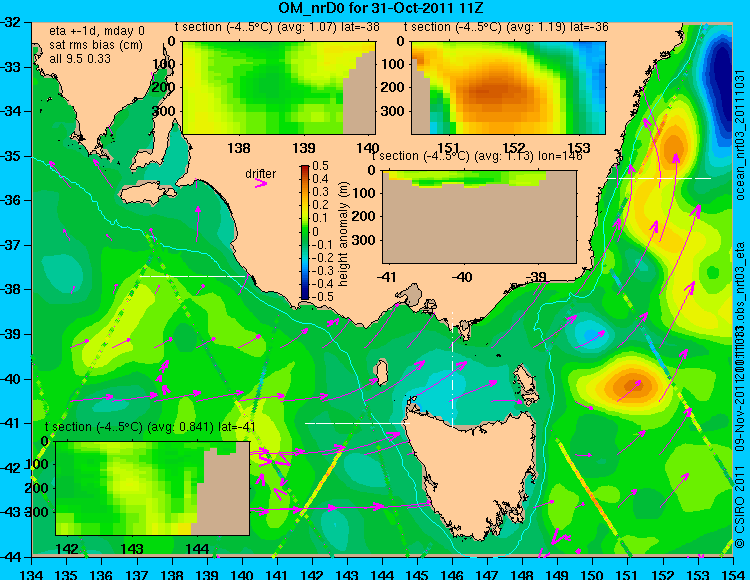Click the -40 label under the lon=146 section
This screenshot has height=580, width=750.
[x=462, y=276]
